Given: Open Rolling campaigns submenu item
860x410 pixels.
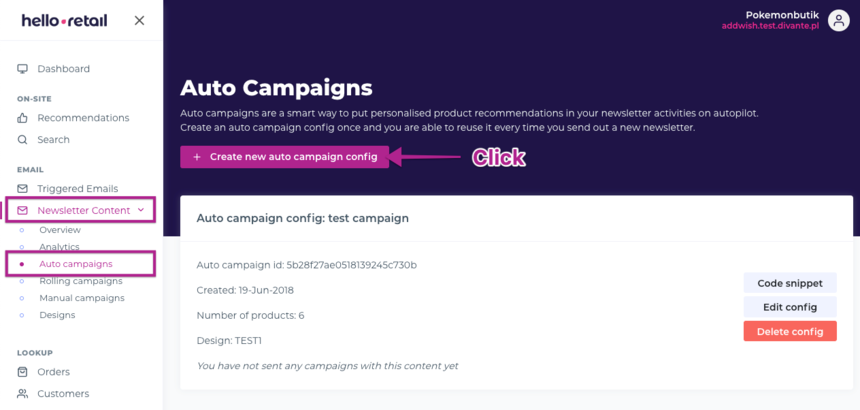Looking at the screenshot, I should pos(80,281).
